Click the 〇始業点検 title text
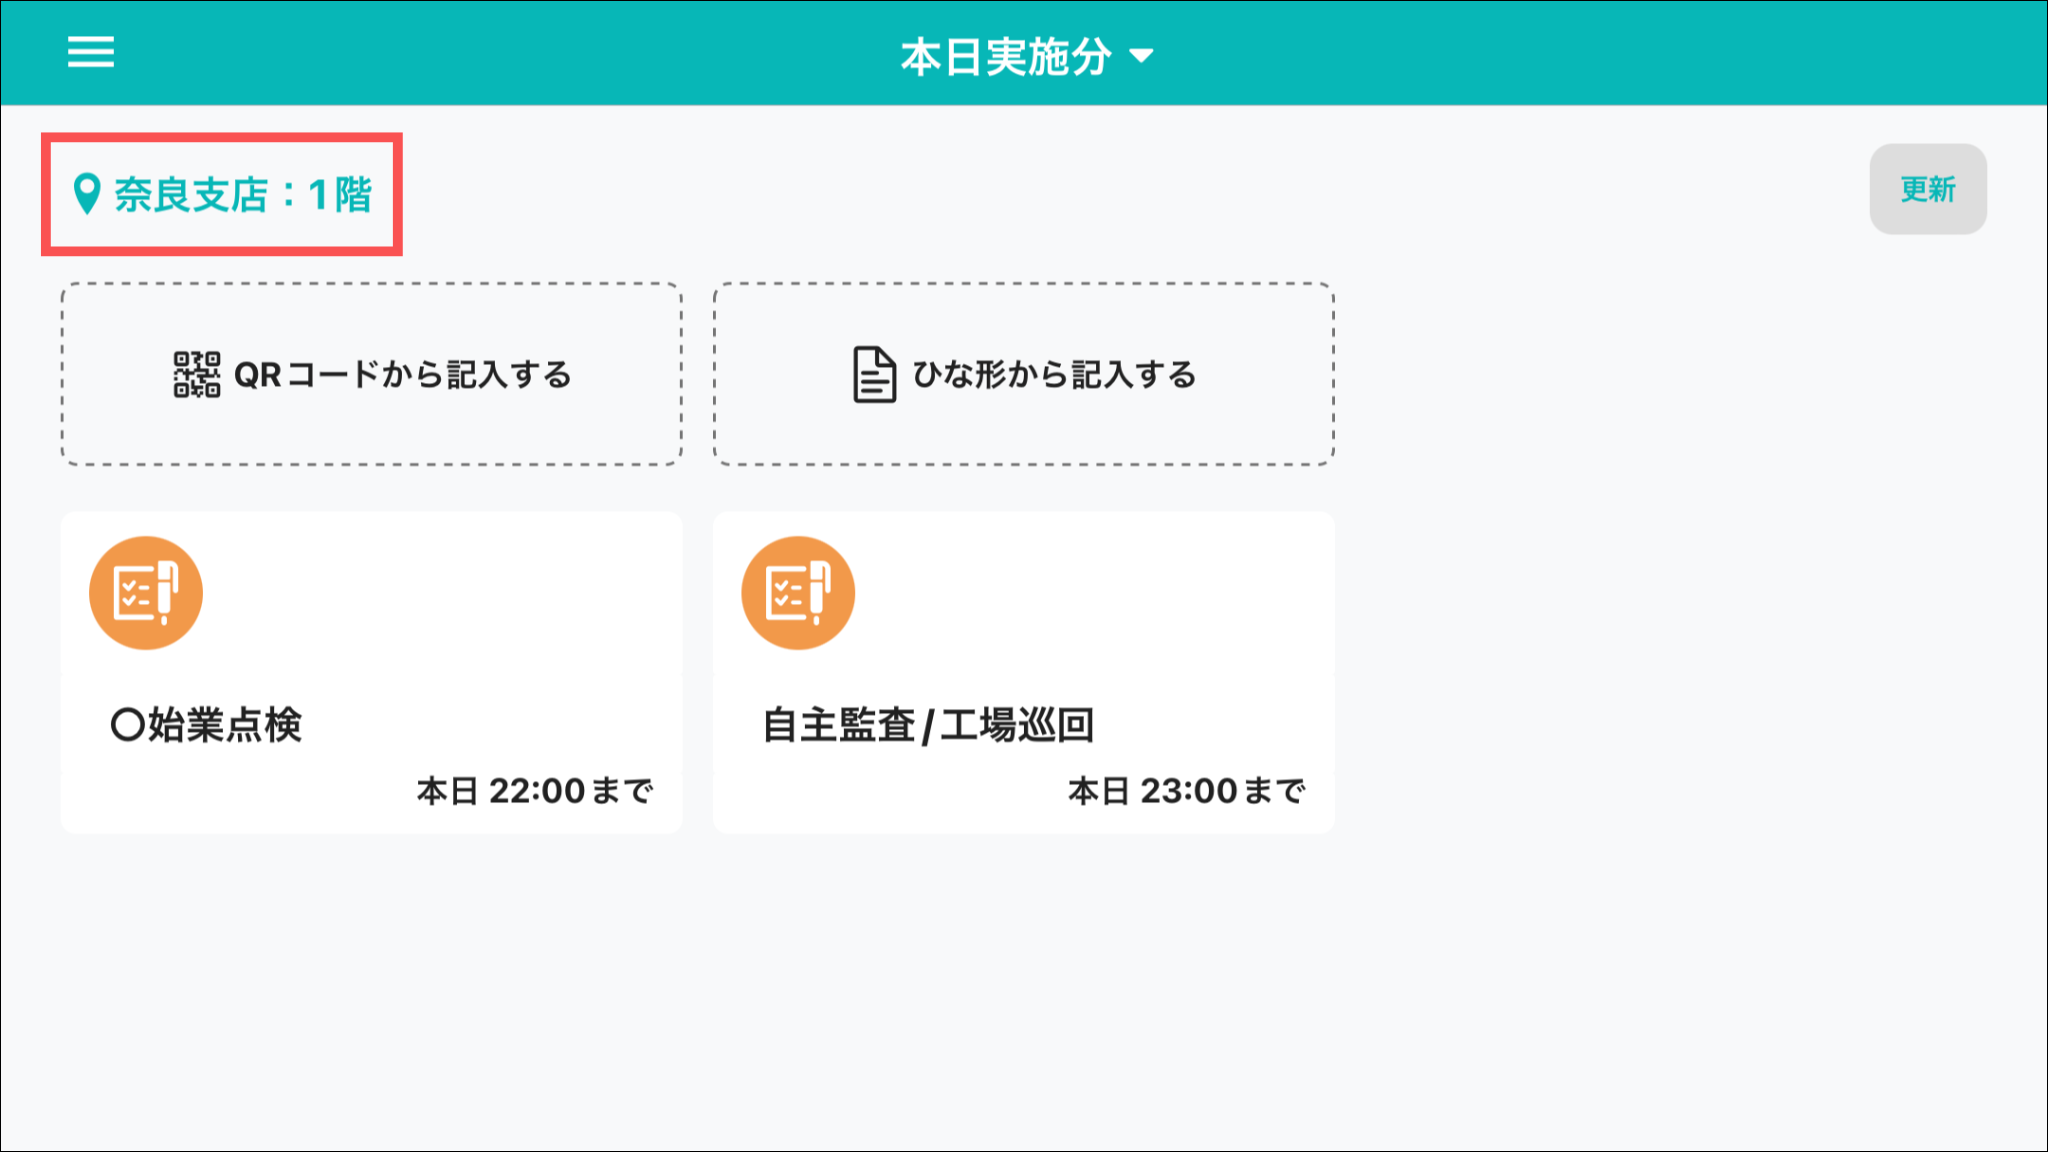 click(x=206, y=725)
